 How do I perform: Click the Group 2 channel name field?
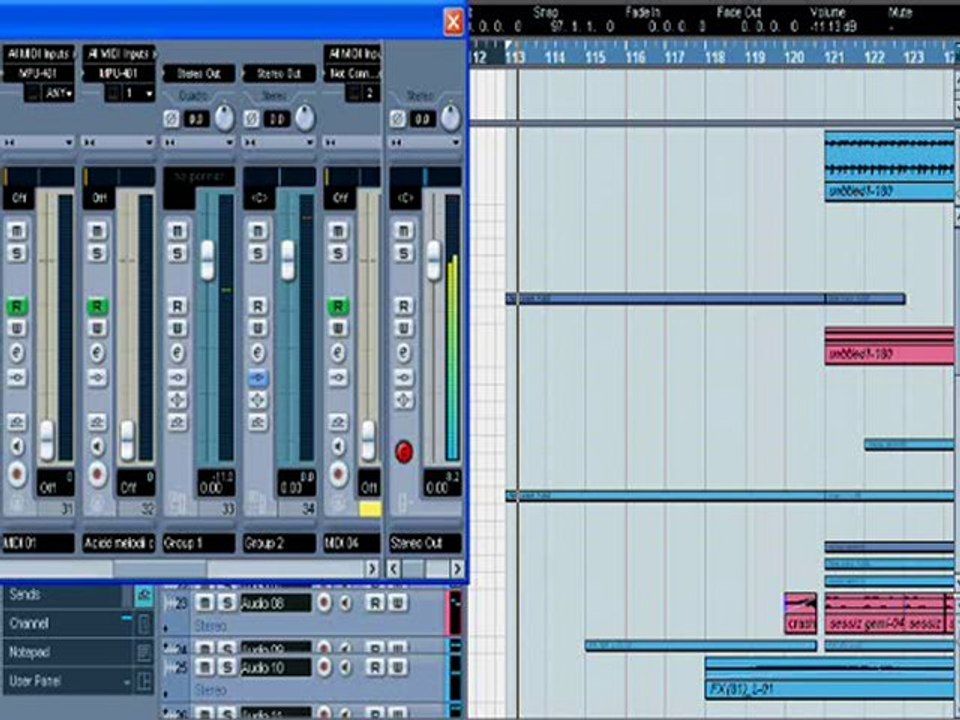click(279, 542)
